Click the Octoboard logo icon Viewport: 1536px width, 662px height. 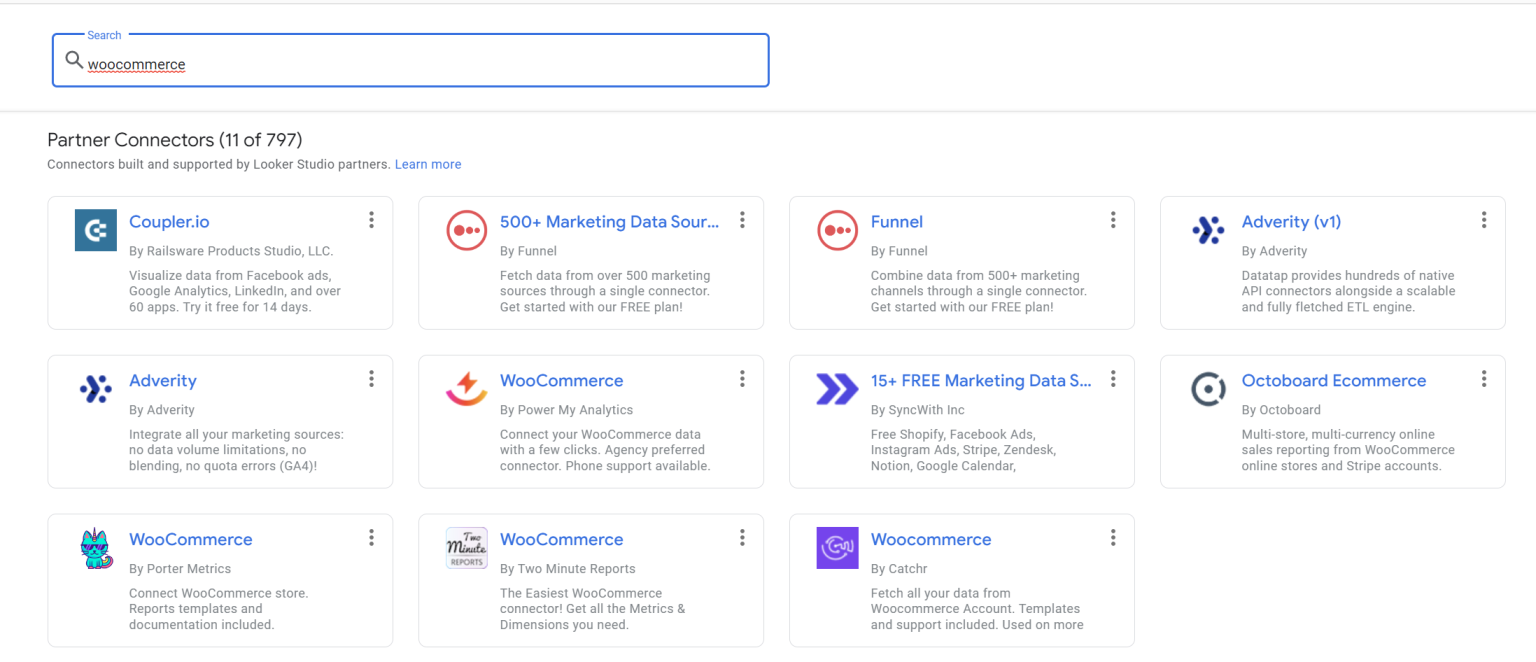pyautogui.click(x=1209, y=389)
